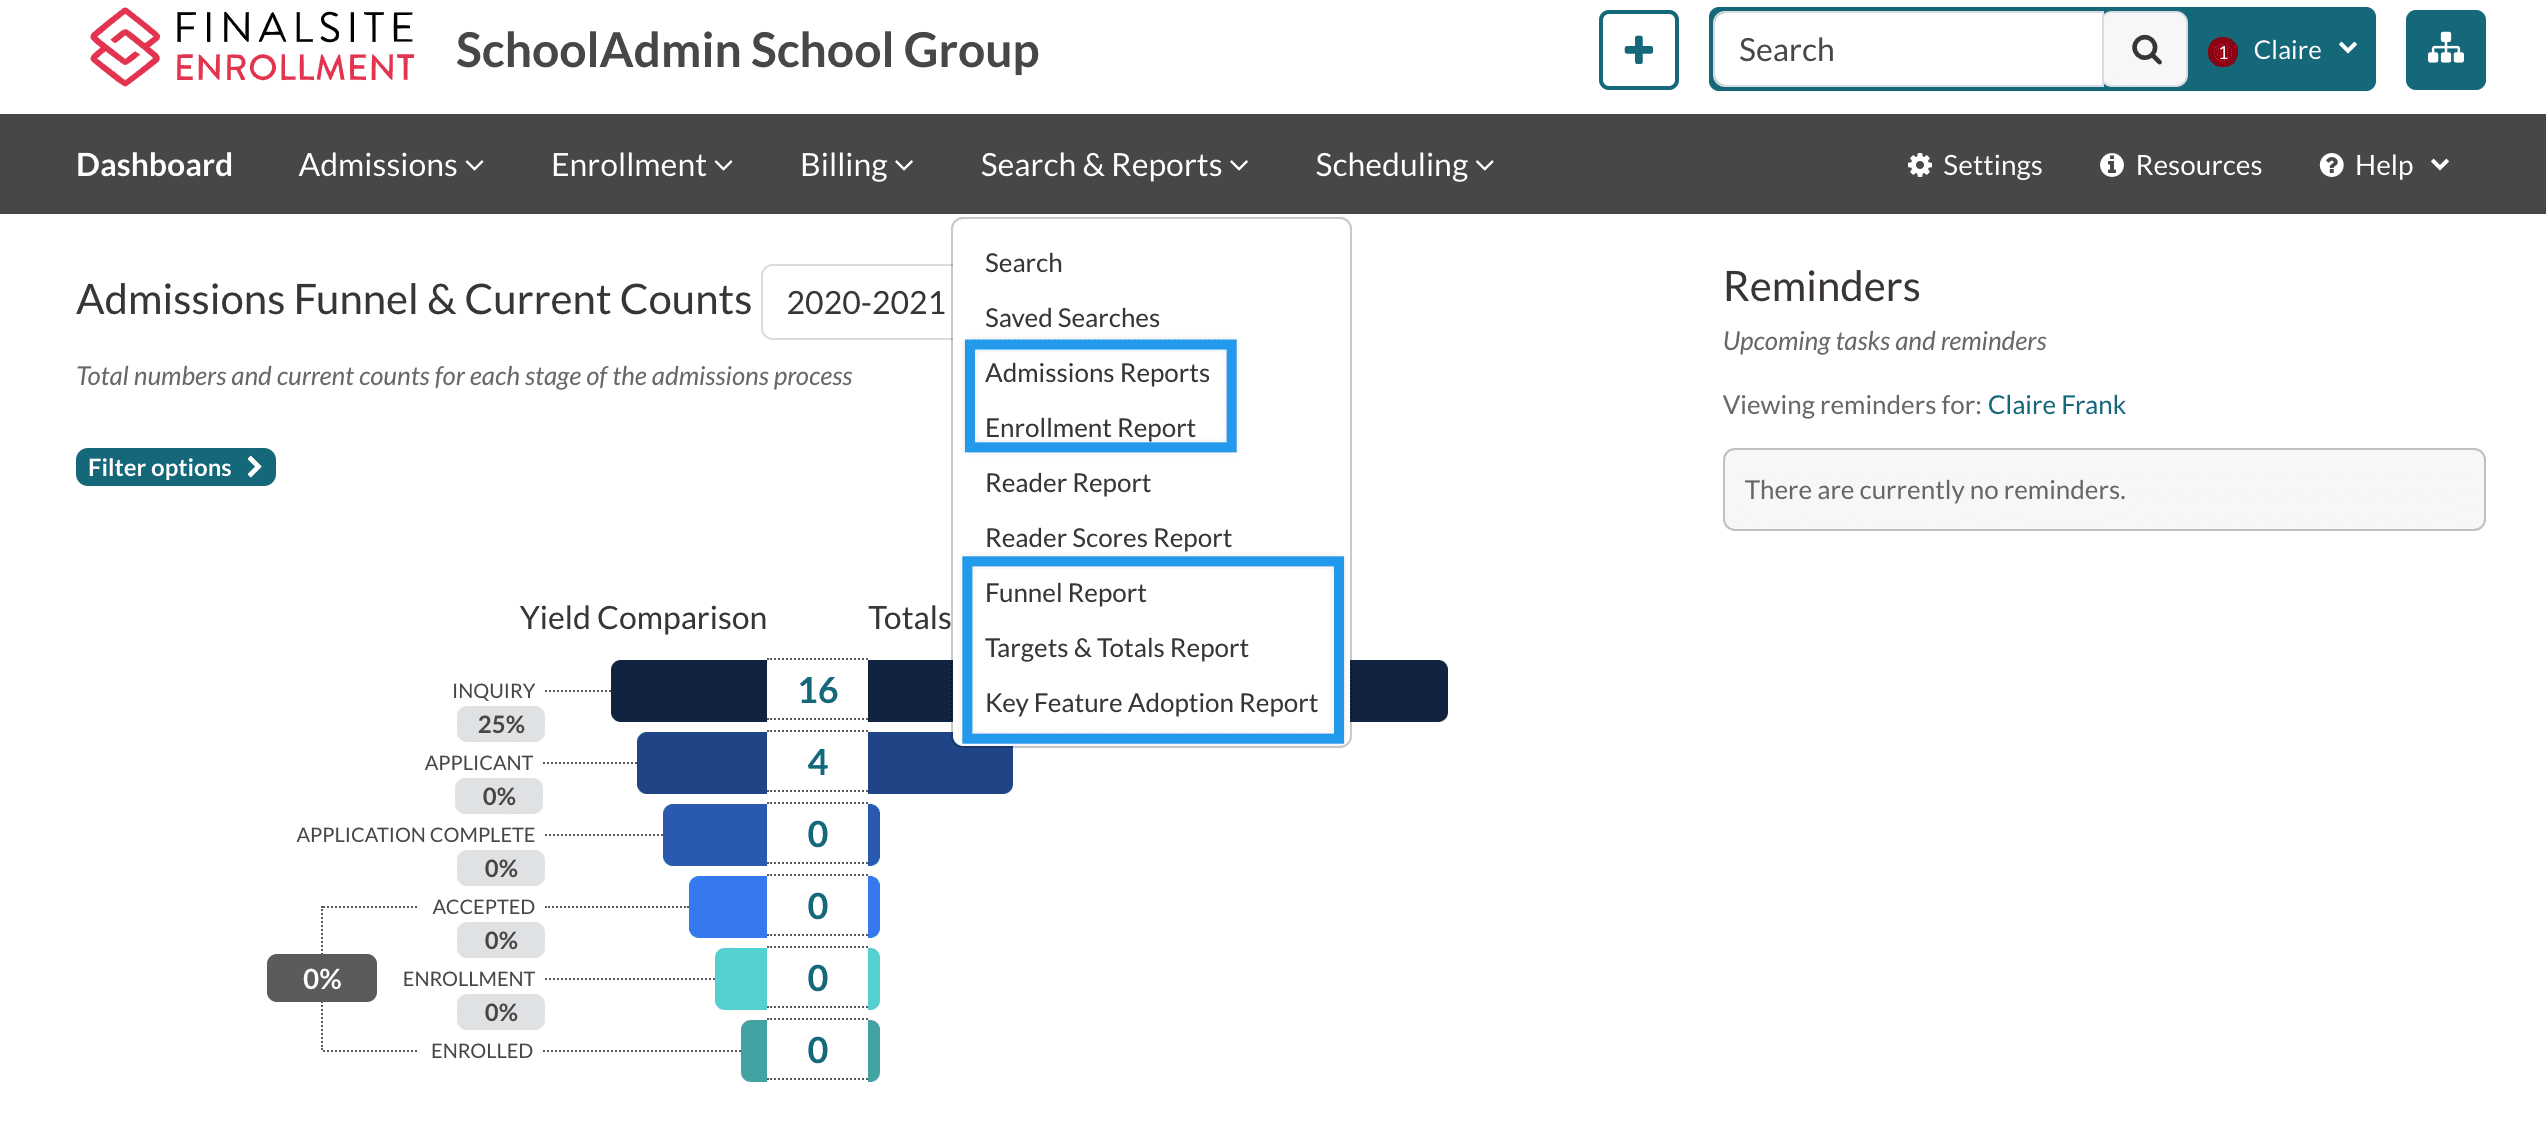Open the 2020-2021 year selector
The image size is (2546, 1126).
[864, 302]
